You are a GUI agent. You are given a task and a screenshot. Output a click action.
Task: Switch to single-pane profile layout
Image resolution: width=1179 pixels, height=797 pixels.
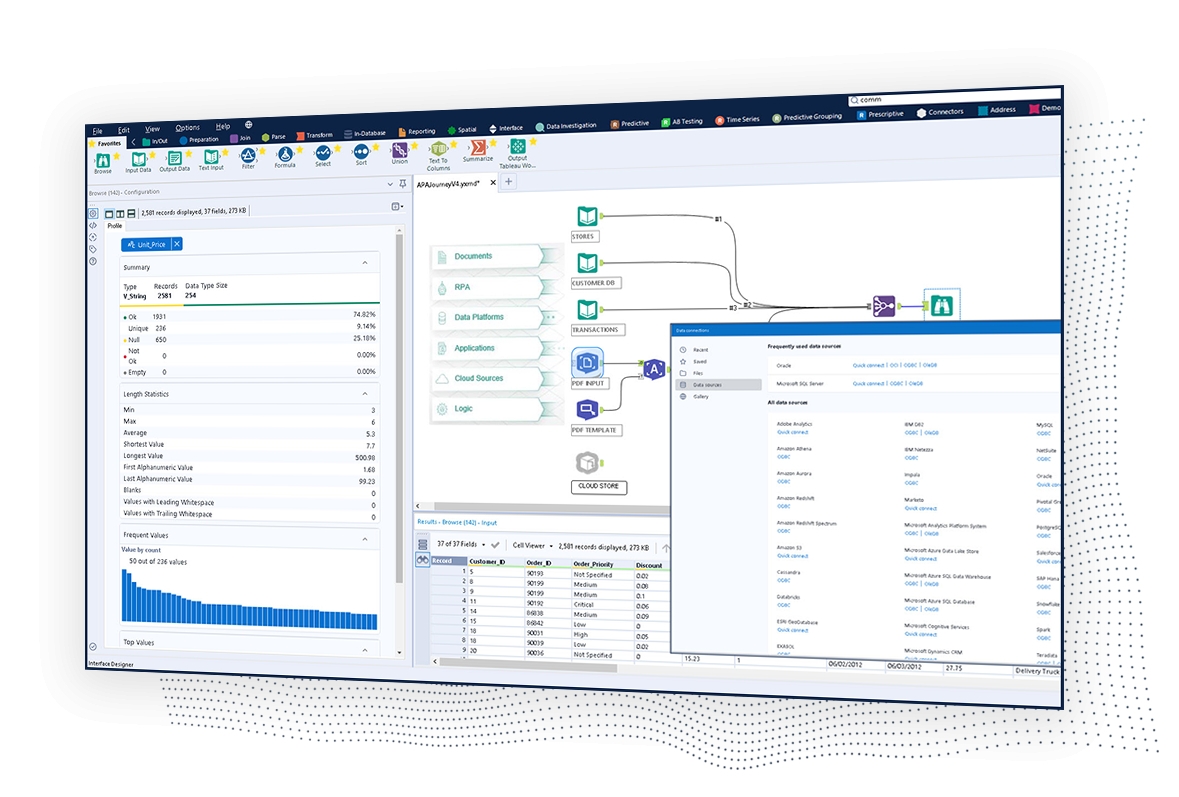point(109,214)
